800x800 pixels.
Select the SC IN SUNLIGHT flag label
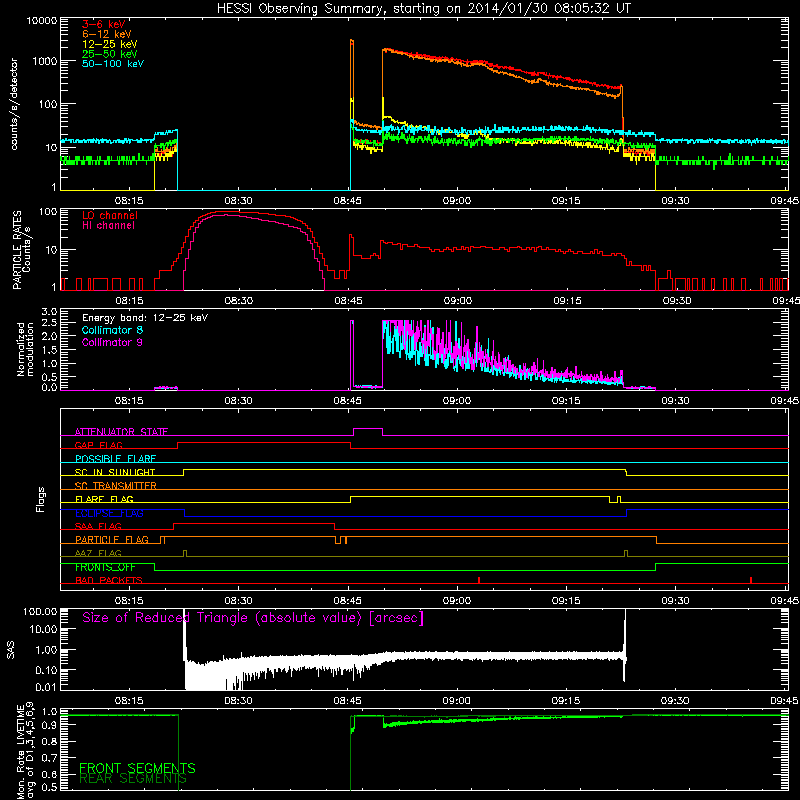(x=115, y=472)
